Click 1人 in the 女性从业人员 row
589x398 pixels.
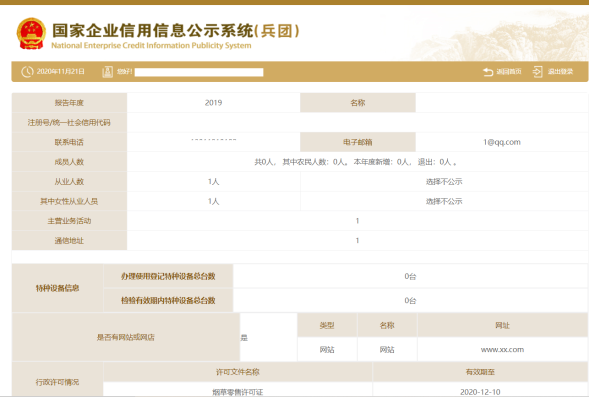[213, 201]
